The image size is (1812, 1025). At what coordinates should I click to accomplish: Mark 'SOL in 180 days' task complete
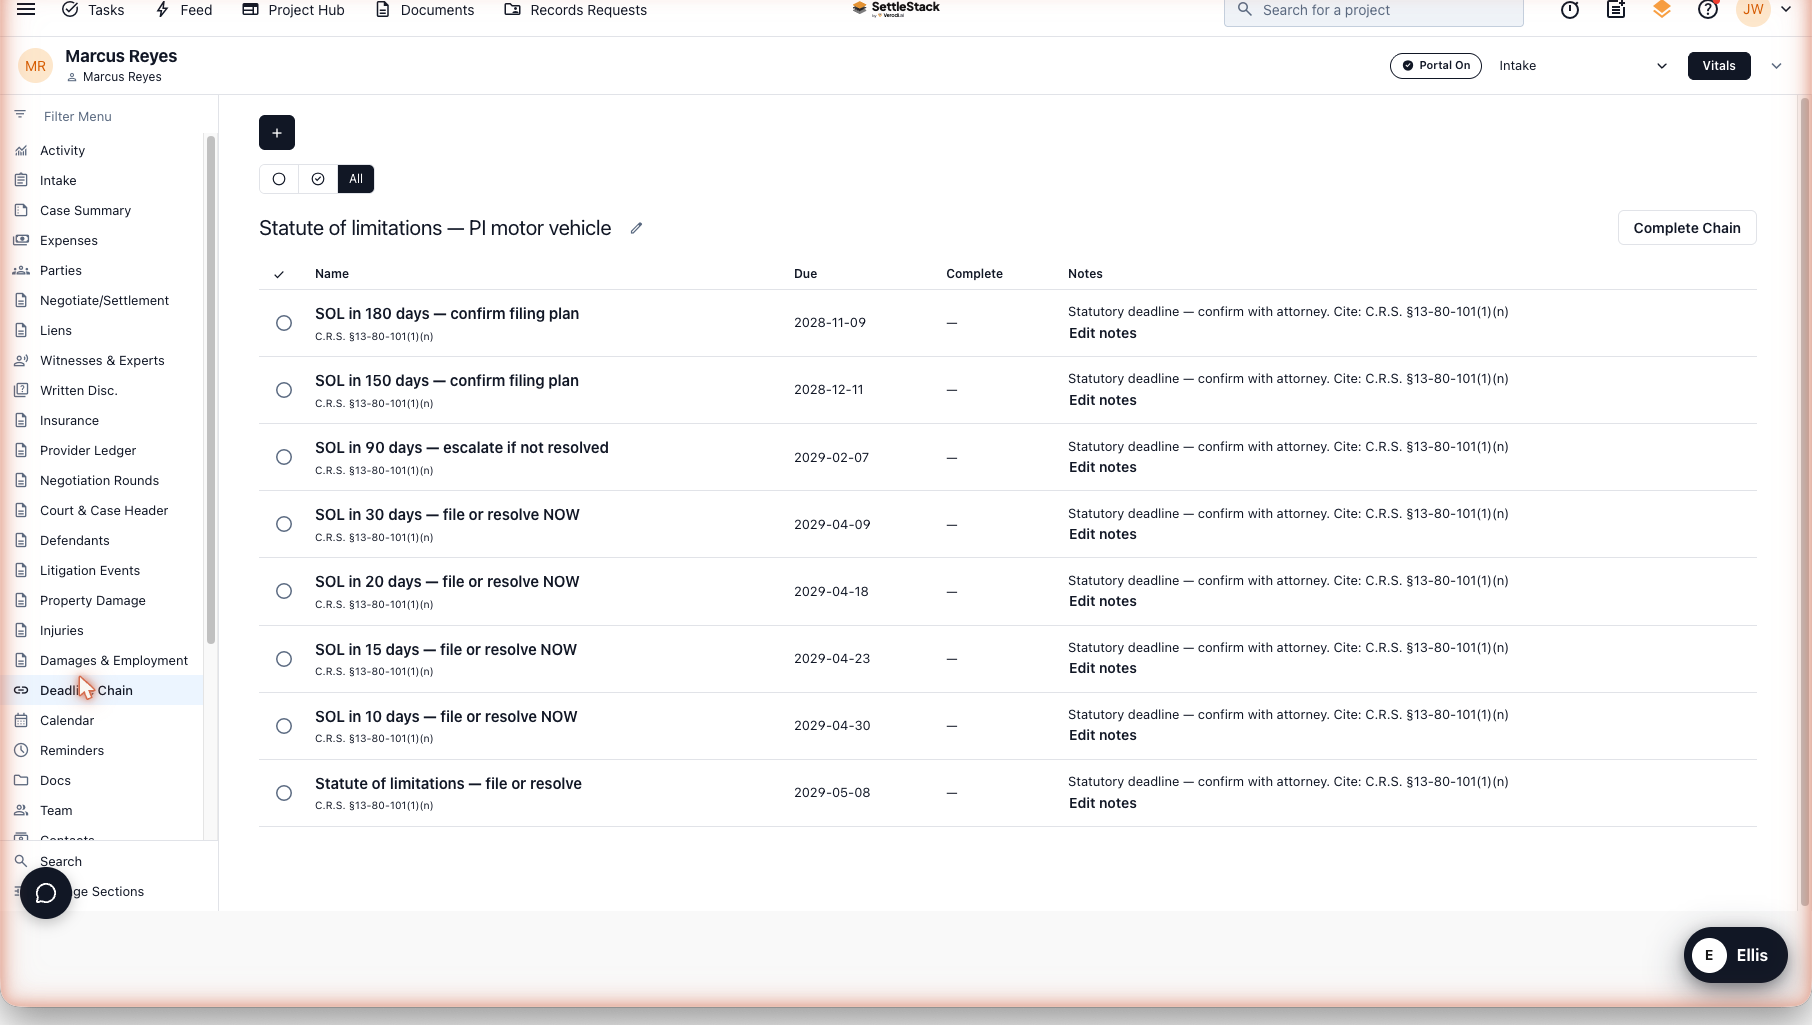(x=284, y=323)
